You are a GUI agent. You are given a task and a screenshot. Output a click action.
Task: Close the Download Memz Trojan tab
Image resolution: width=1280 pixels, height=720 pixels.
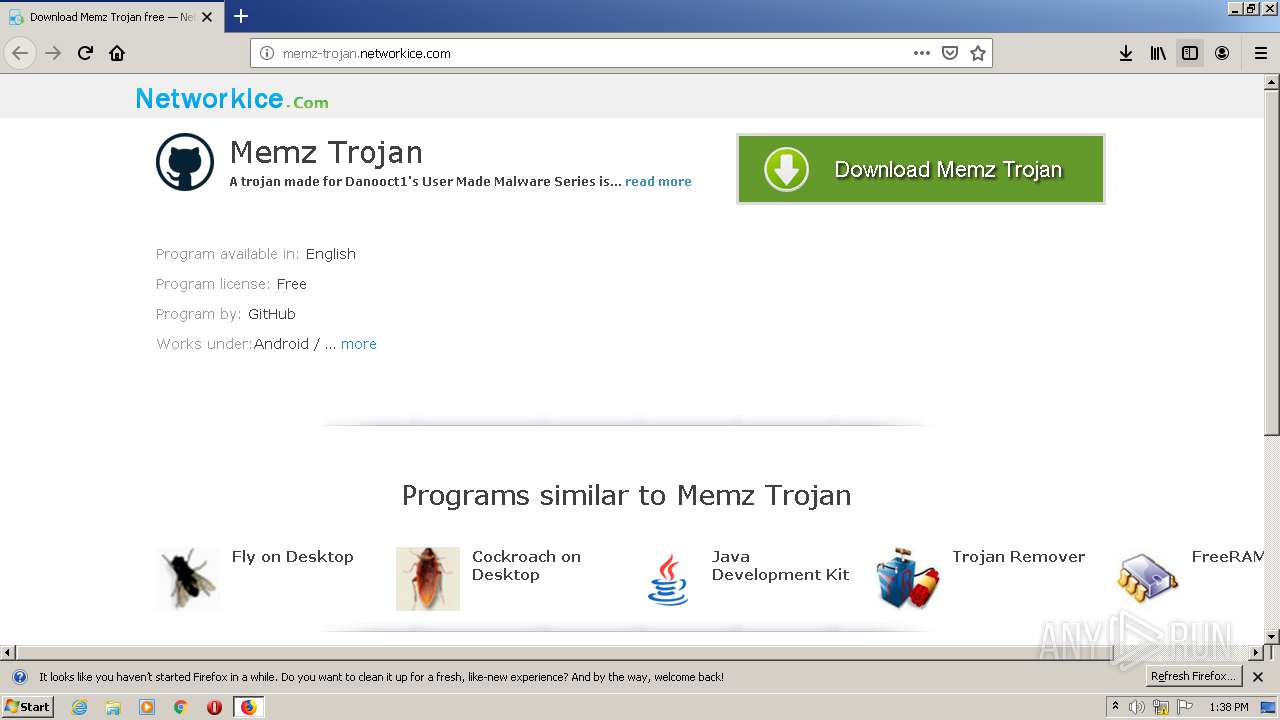[x=207, y=17]
